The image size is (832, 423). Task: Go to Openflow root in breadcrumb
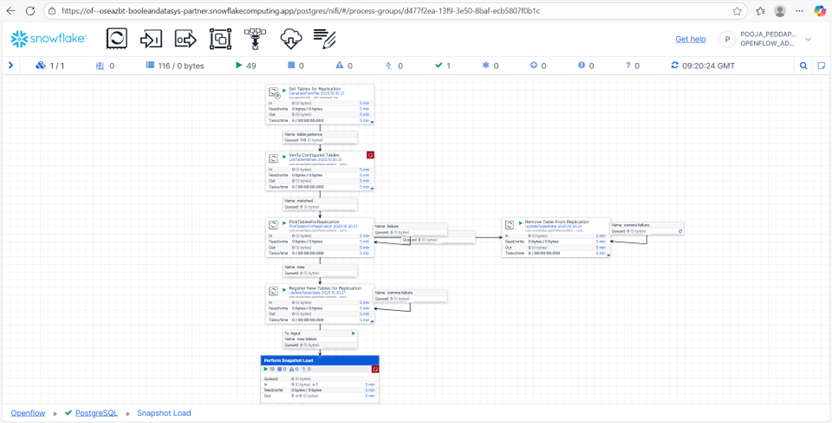pyautogui.click(x=28, y=412)
